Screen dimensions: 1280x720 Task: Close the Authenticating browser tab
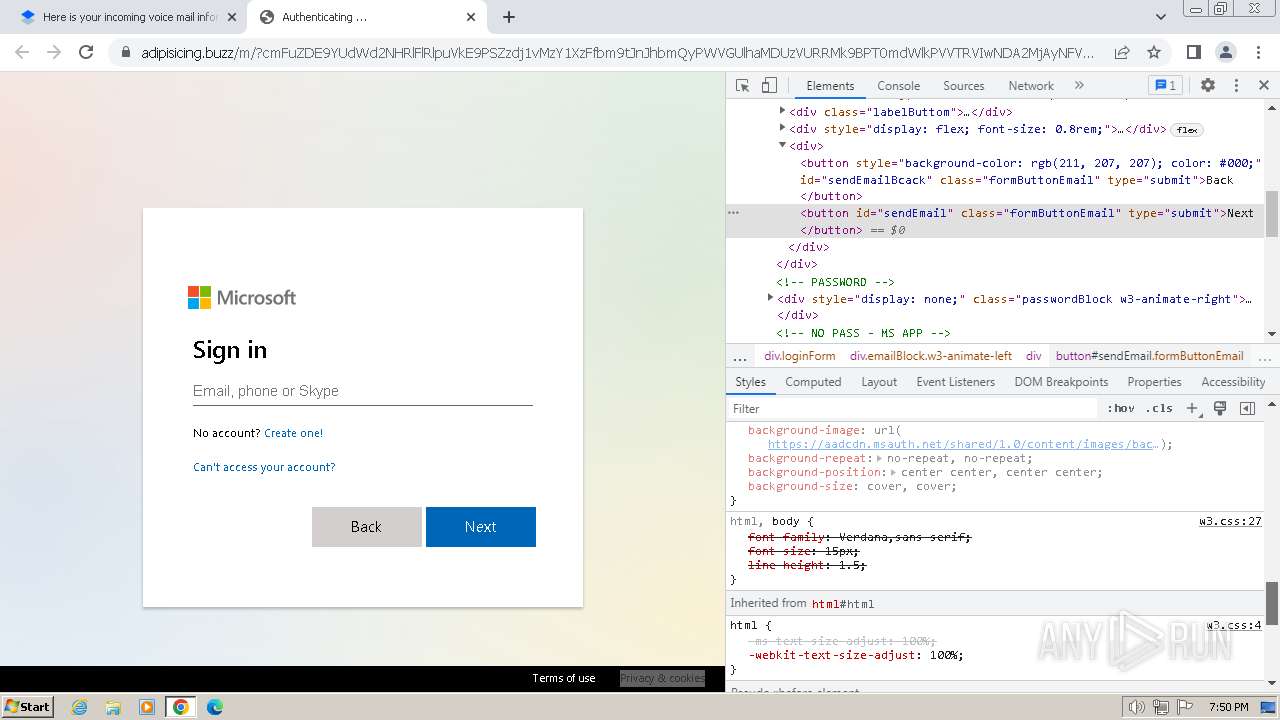[x=471, y=17]
